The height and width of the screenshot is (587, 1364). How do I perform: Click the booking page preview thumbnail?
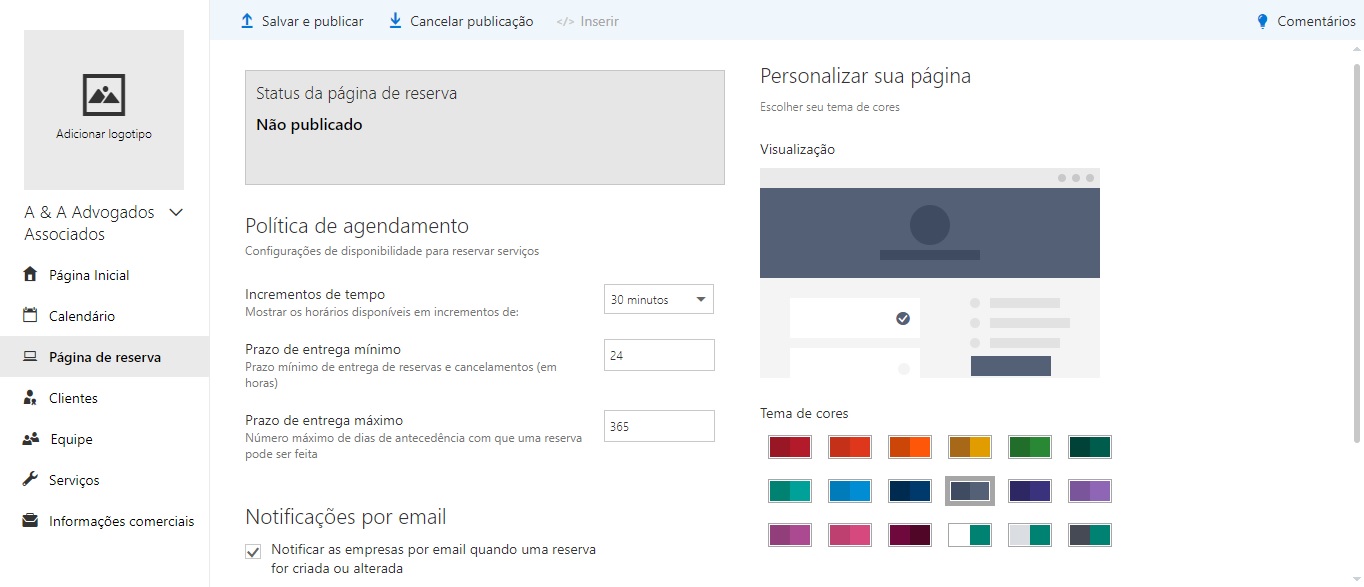pyautogui.click(x=929, y=273)
